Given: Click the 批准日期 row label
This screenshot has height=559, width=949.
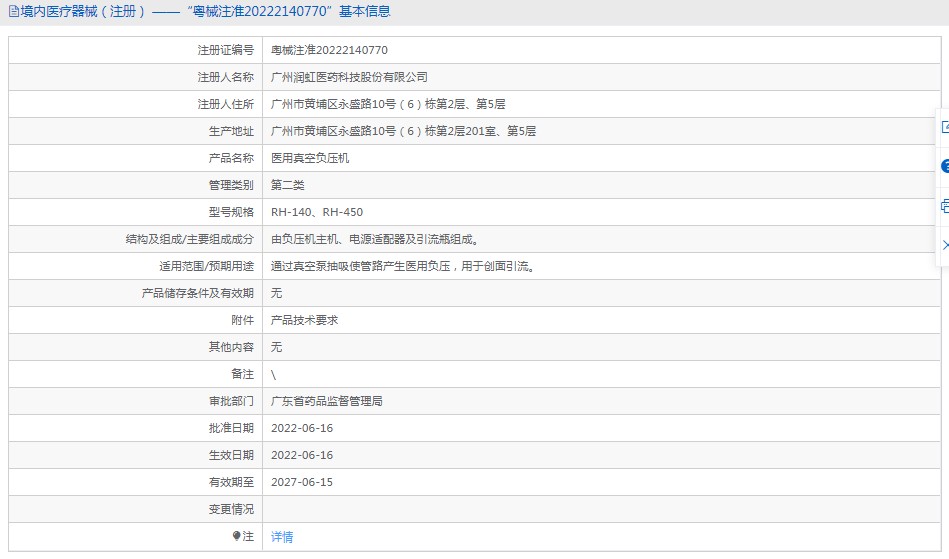Looking at the screenshot, I should 231,428.
